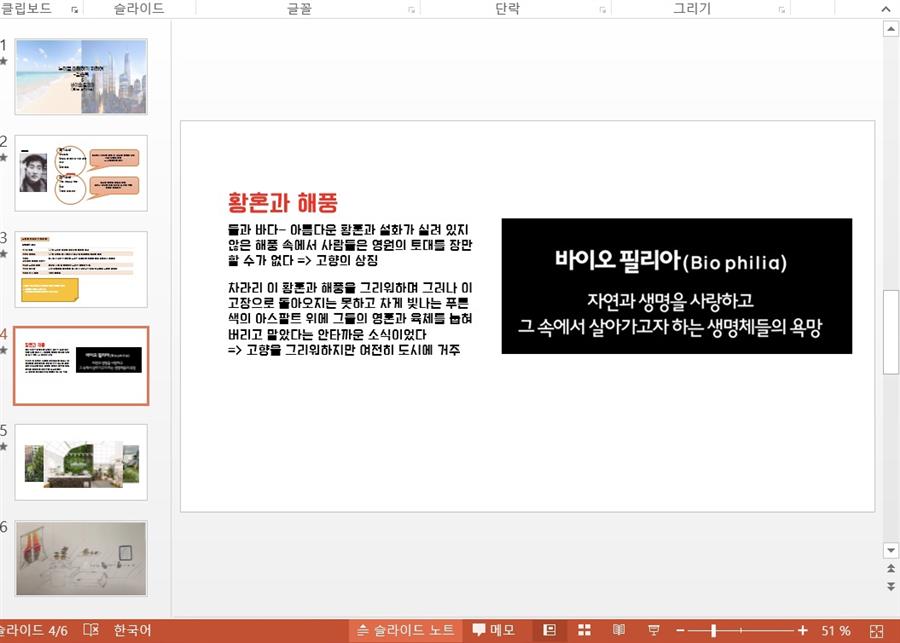
Task: Select slide 2 portrait thumbnail
Action: [81, 173]
